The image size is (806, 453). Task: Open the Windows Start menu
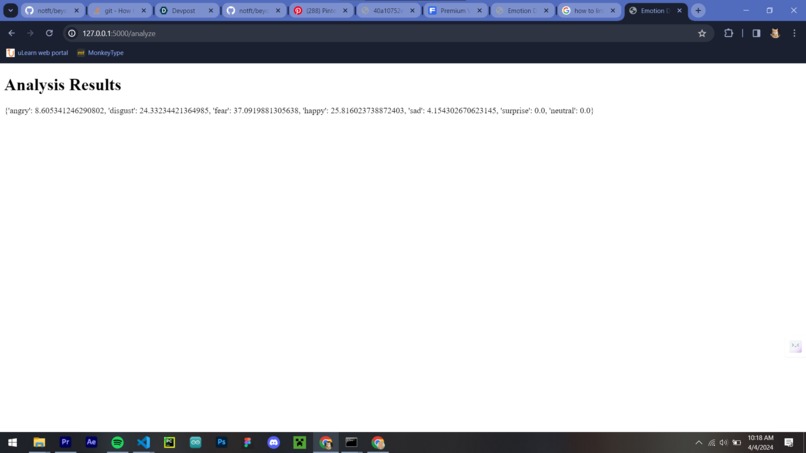pos(12,442)
